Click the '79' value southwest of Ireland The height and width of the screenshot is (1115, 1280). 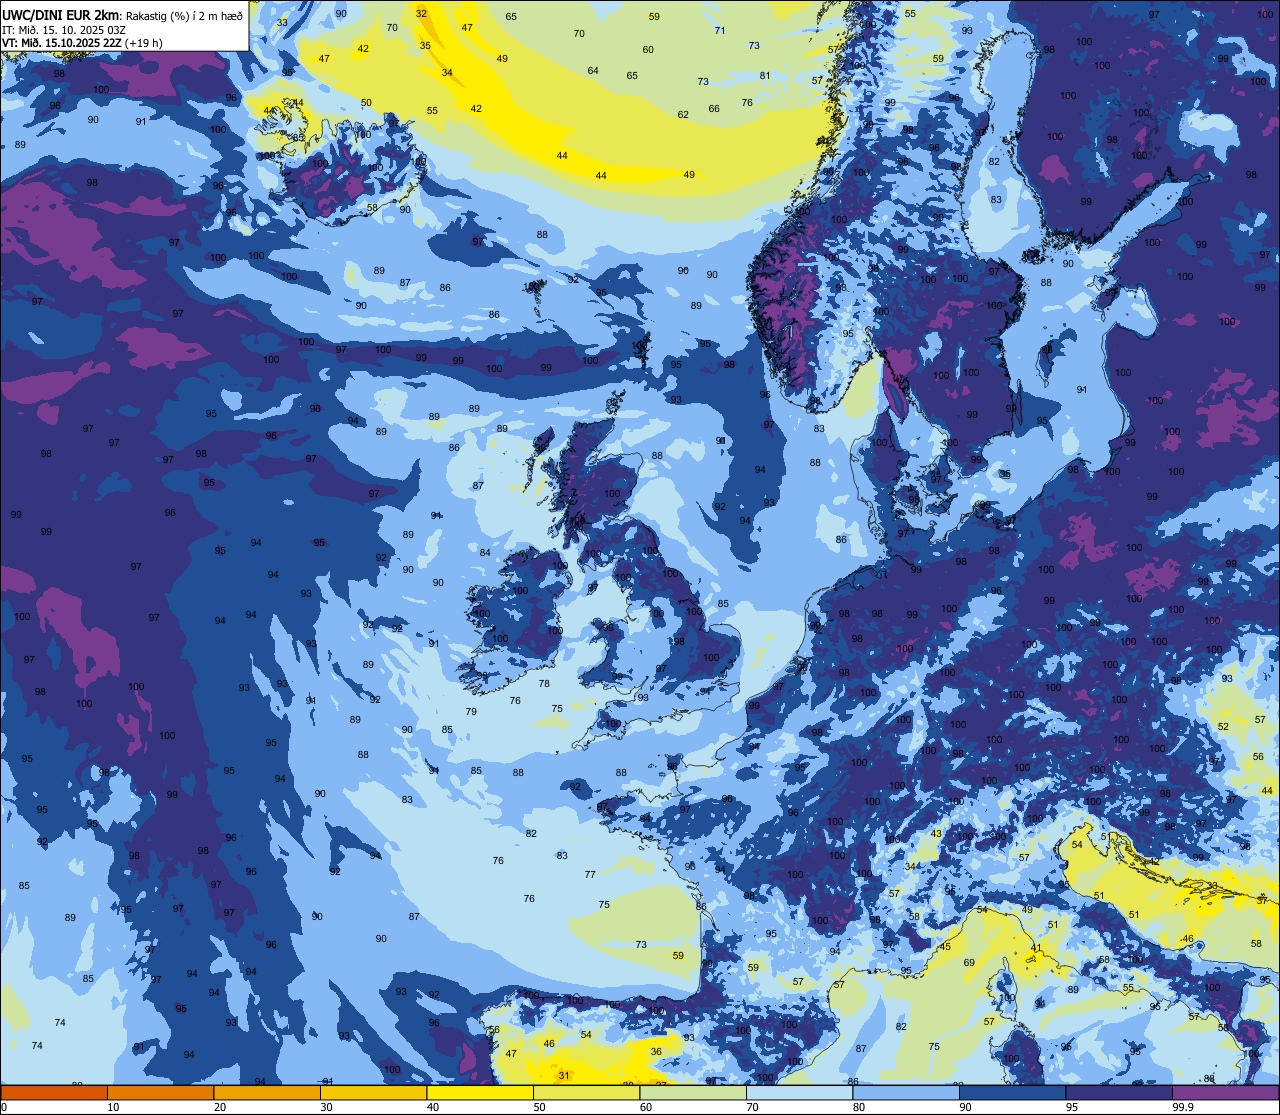tap(471, 712)
